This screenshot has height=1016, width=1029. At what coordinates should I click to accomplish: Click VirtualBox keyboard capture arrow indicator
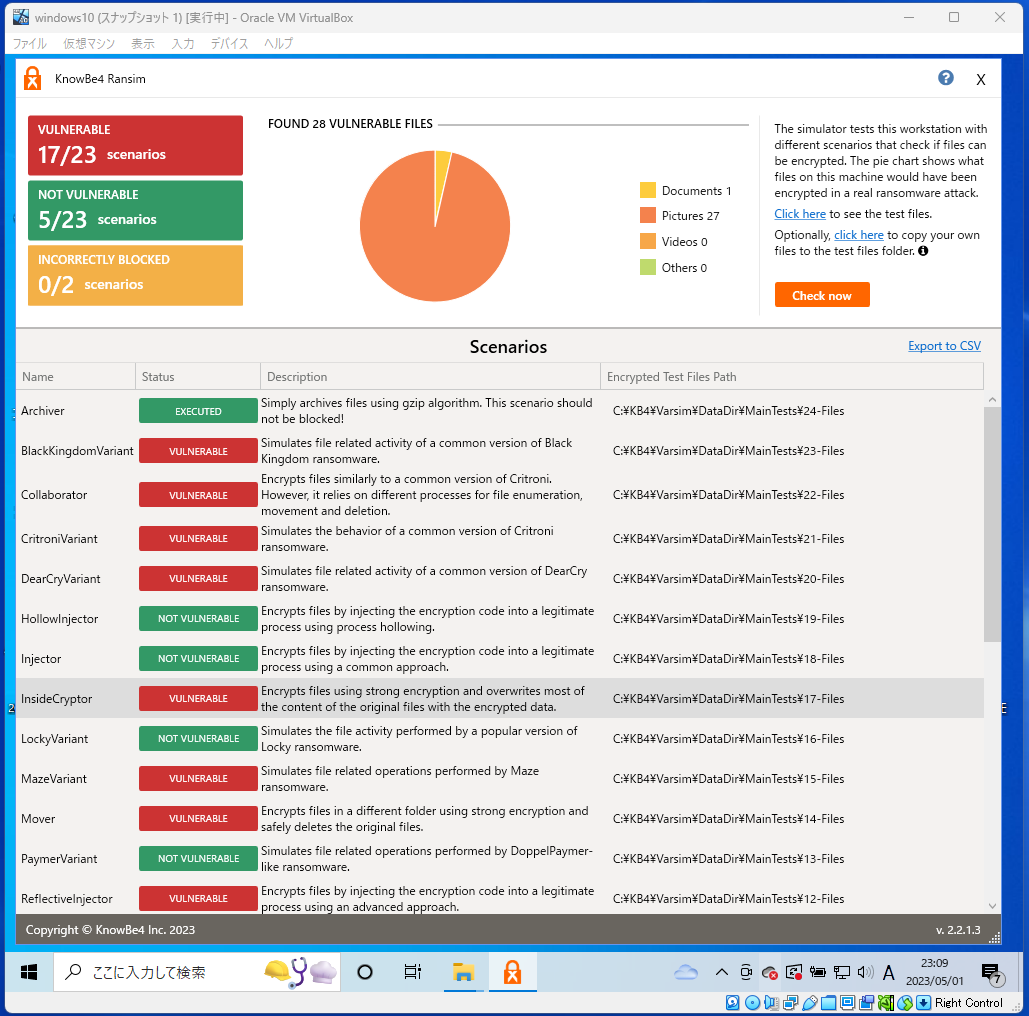(x=923, y=1002)
